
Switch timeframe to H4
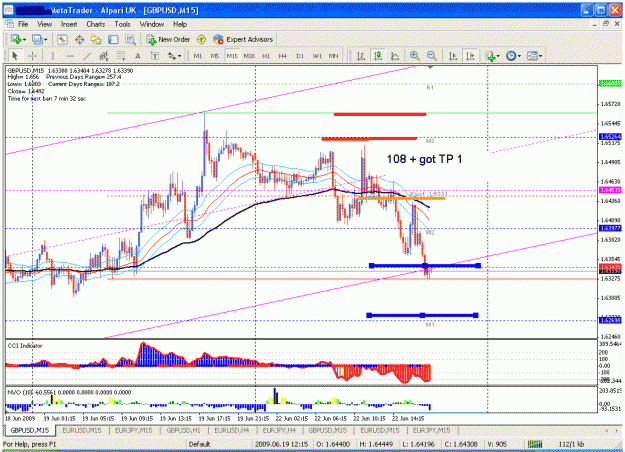pyautogui.click(x=283, y=56)
